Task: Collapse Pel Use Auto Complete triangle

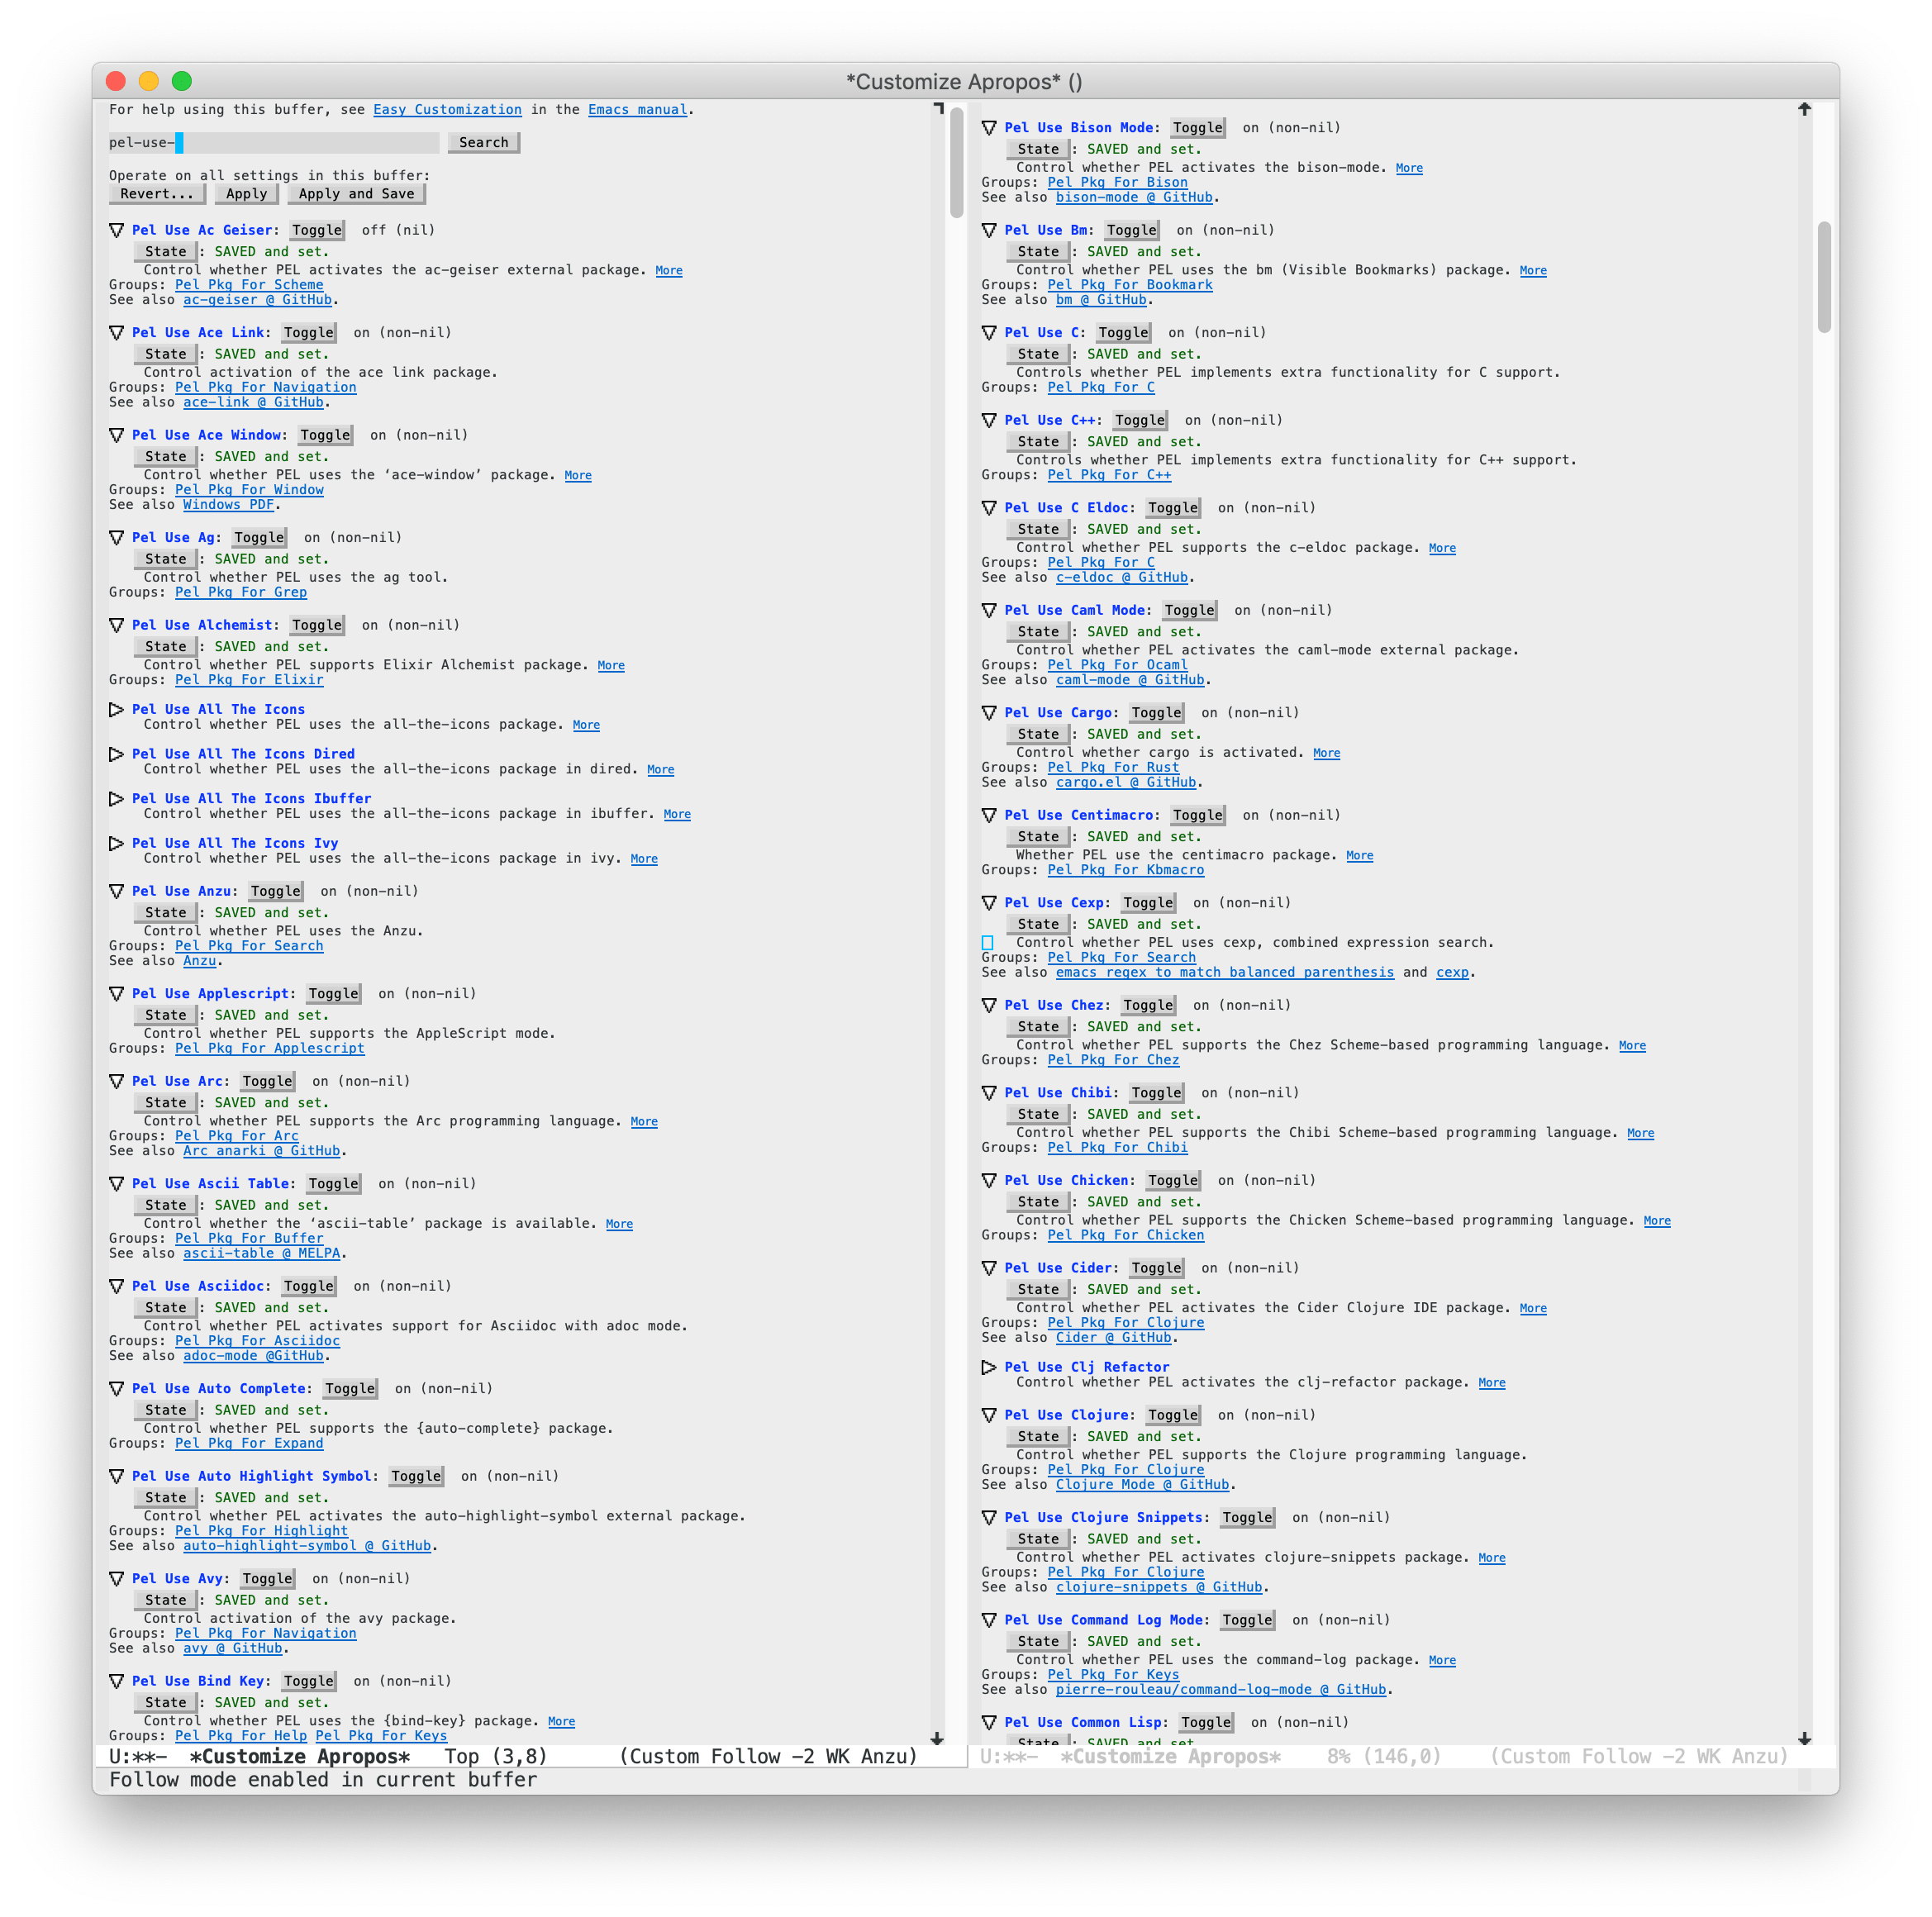Action: click(x=117, y=1388)
